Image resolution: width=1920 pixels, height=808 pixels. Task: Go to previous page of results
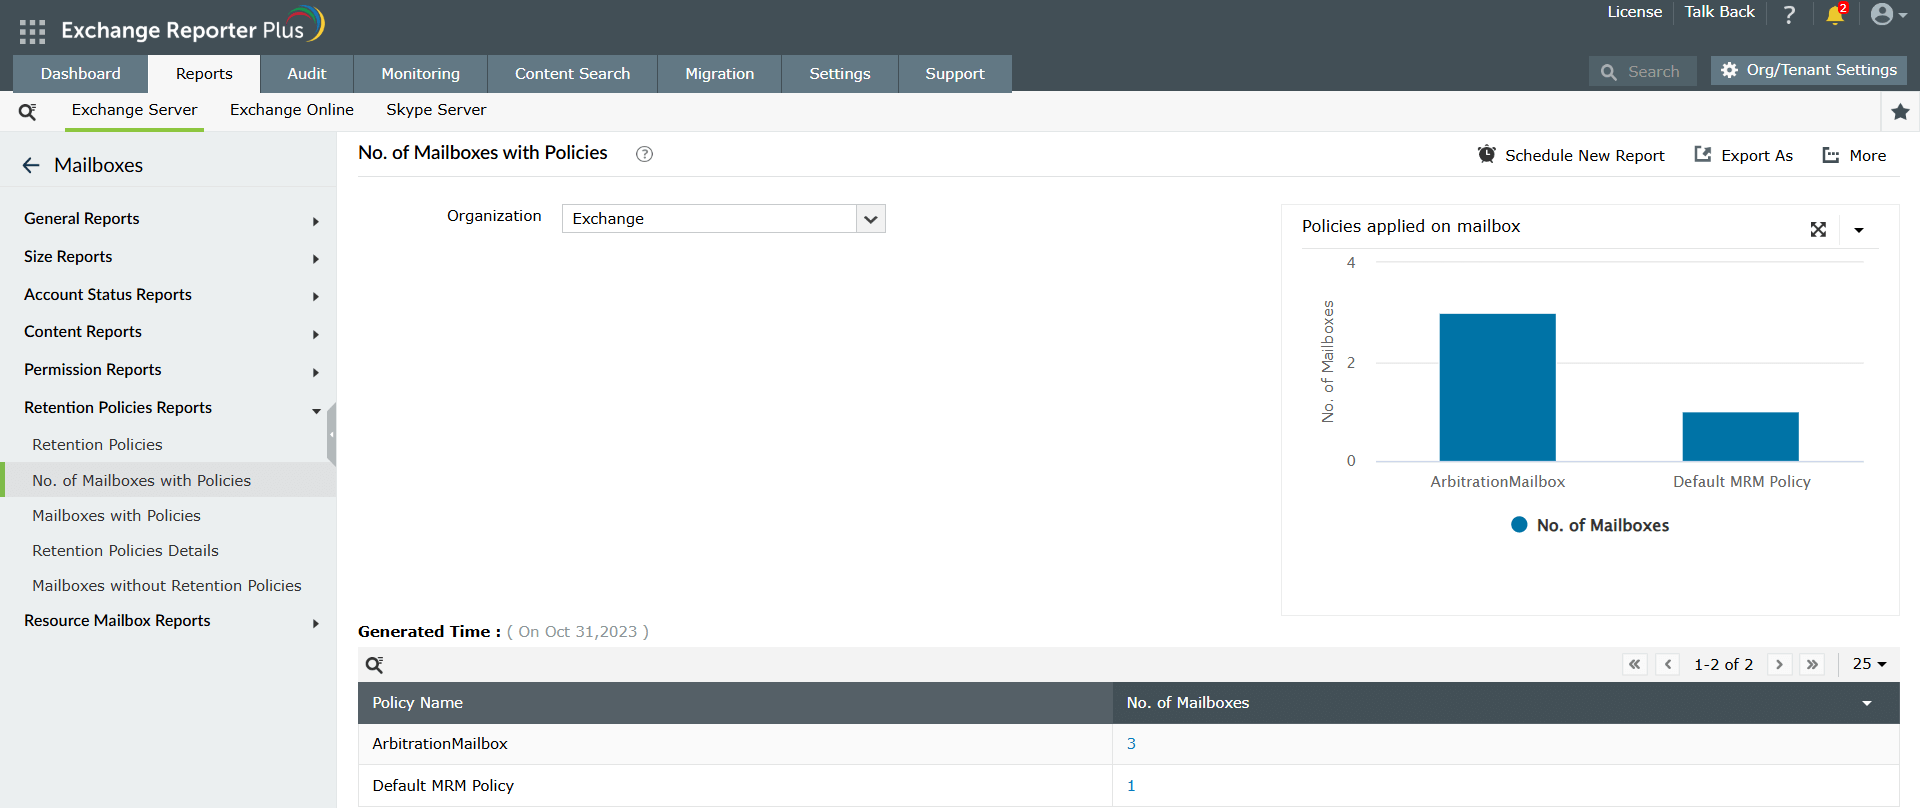tap(1668, 664)
